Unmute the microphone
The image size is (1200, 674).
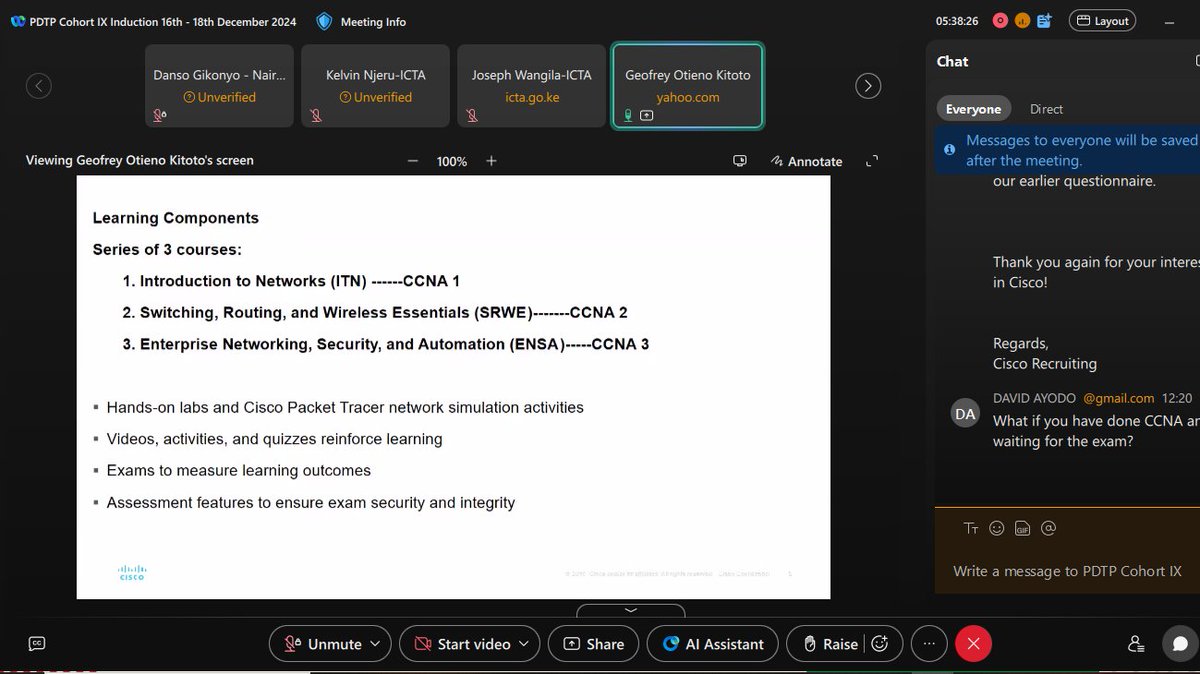[322, 644]
